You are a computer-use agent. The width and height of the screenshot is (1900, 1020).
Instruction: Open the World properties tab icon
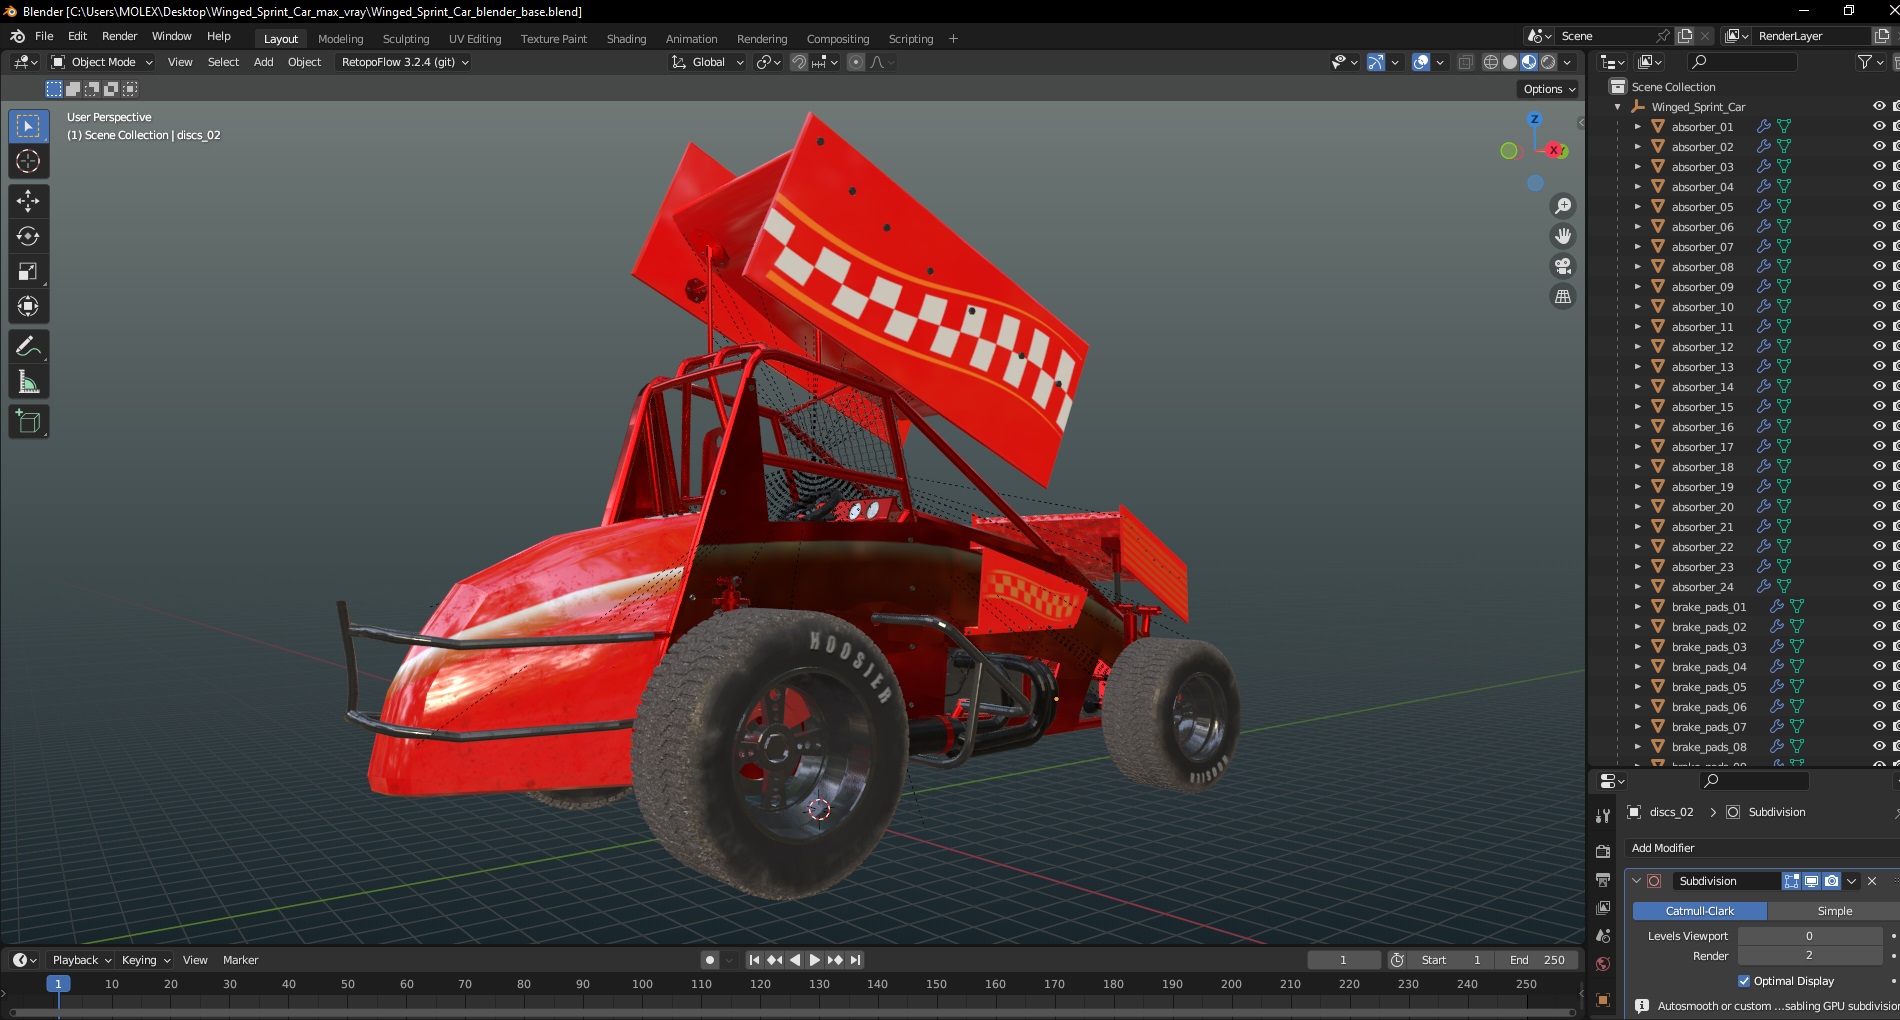pyautogui.click(x=1603, y=964)
